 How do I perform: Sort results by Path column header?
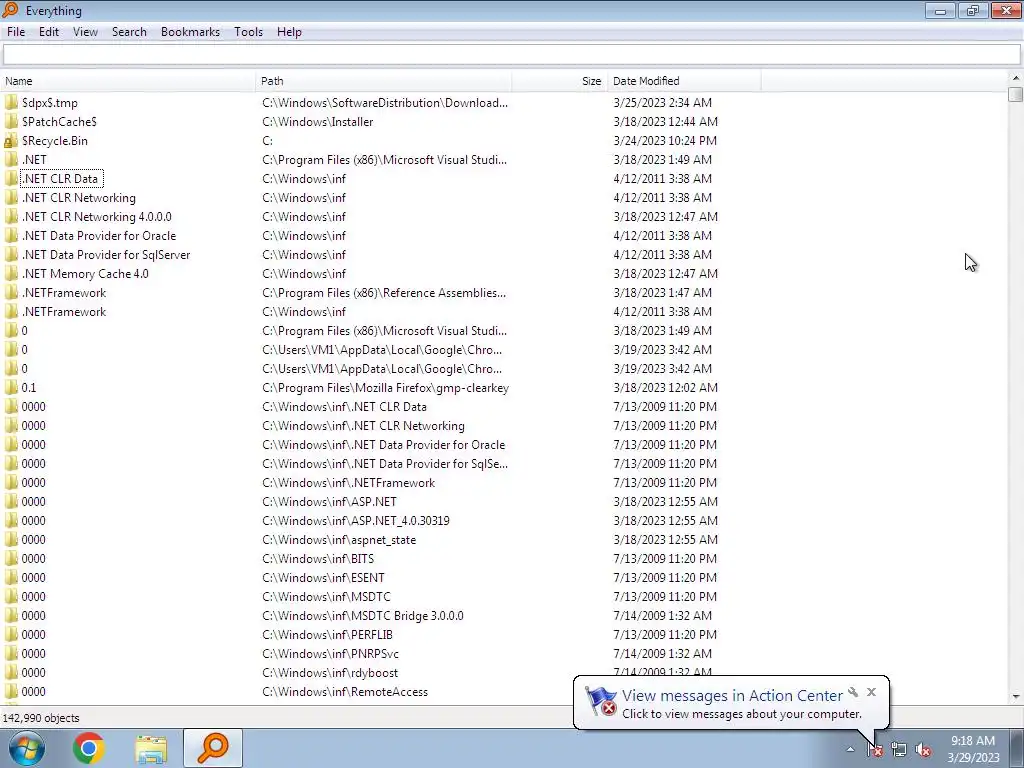383,81
